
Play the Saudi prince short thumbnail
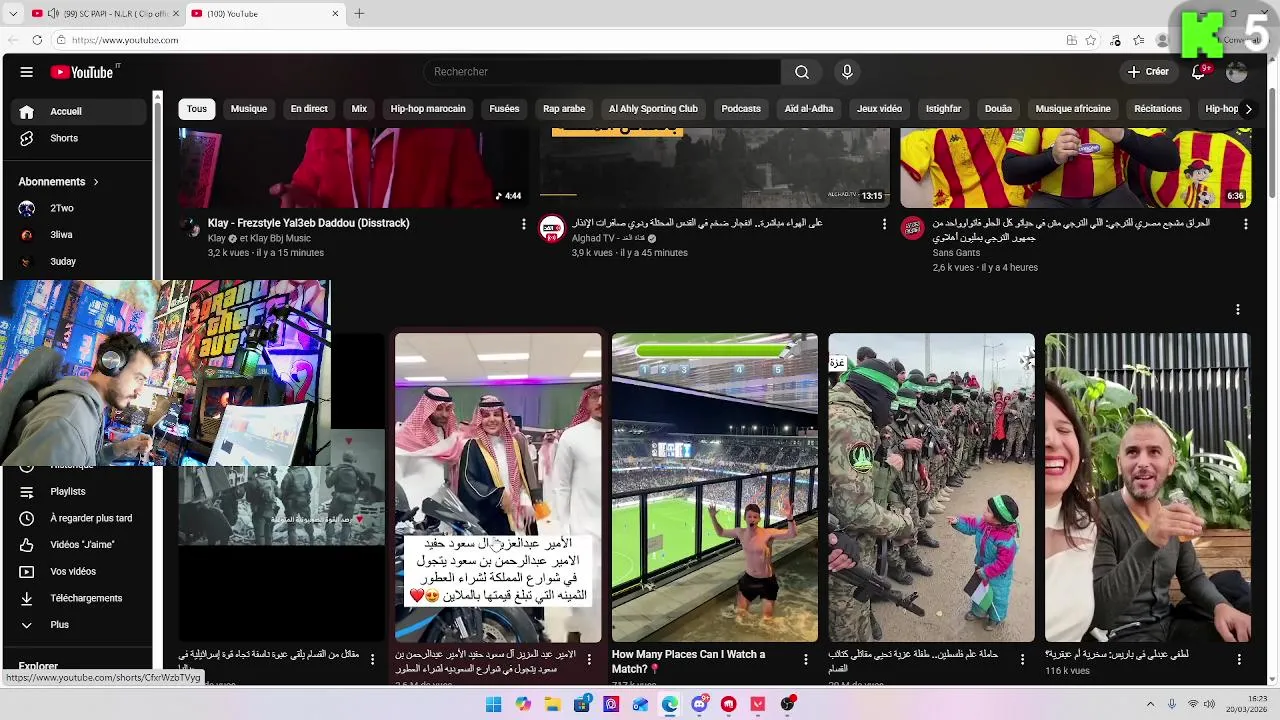[498, 488]
